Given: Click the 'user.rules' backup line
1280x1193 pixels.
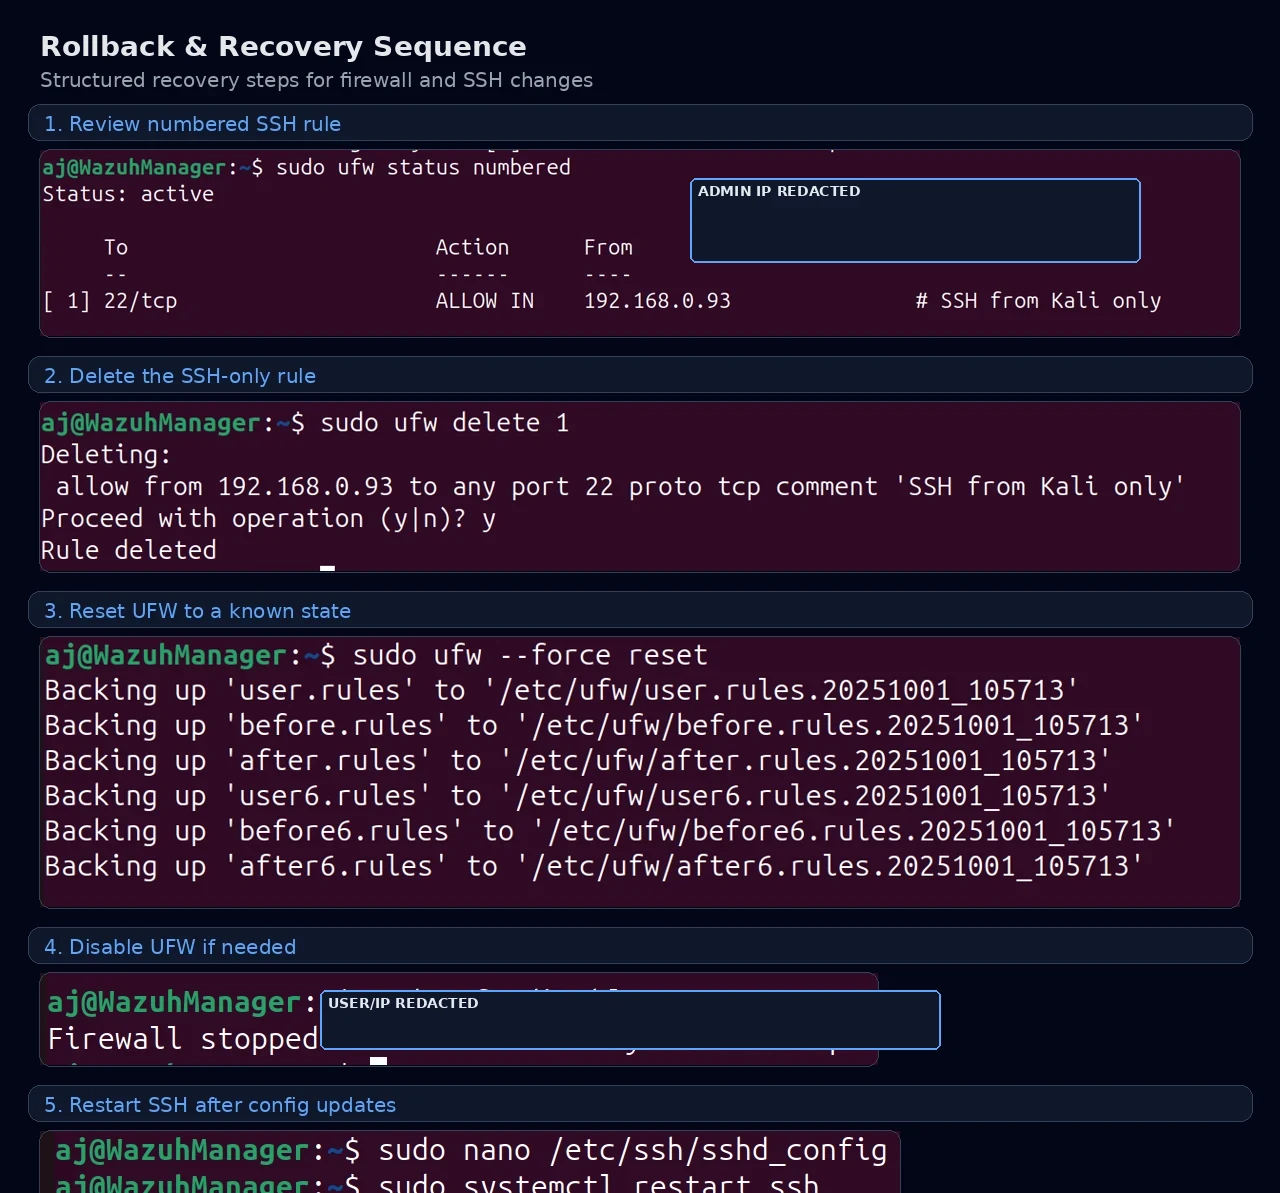Looking at the screenshot, I should 562,691.
